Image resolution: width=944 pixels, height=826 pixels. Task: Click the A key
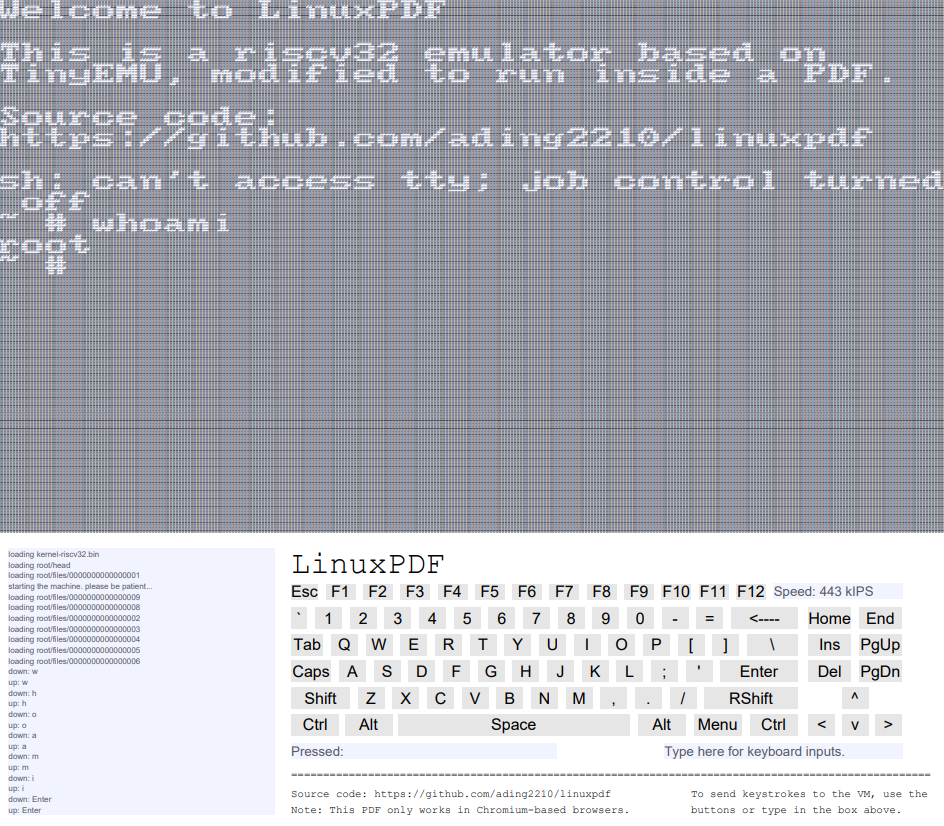(x=352, y=671)
